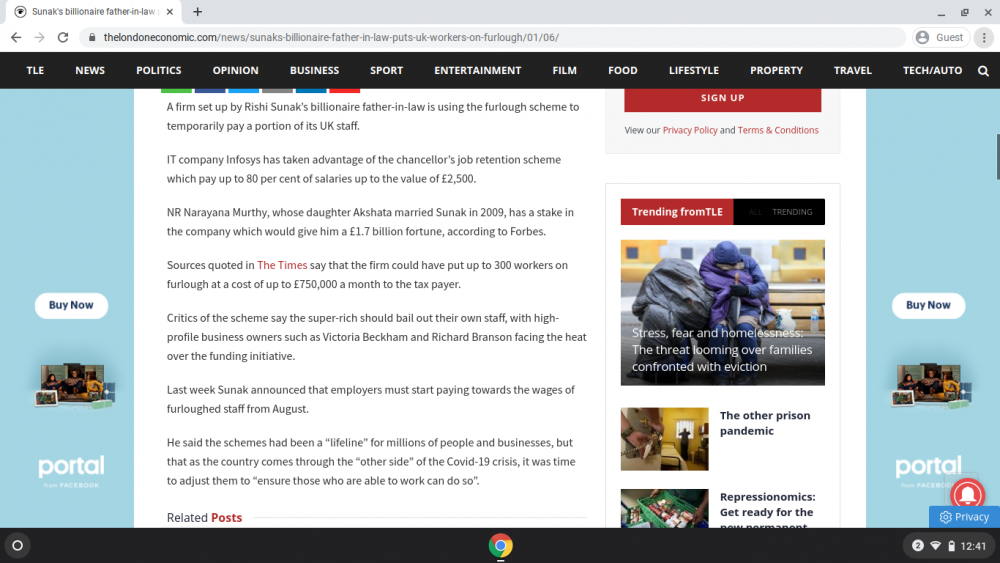Open 'Repressionomics: Get ready' headline
Screen dimensions: 1000x563
(x=767, y=509)
